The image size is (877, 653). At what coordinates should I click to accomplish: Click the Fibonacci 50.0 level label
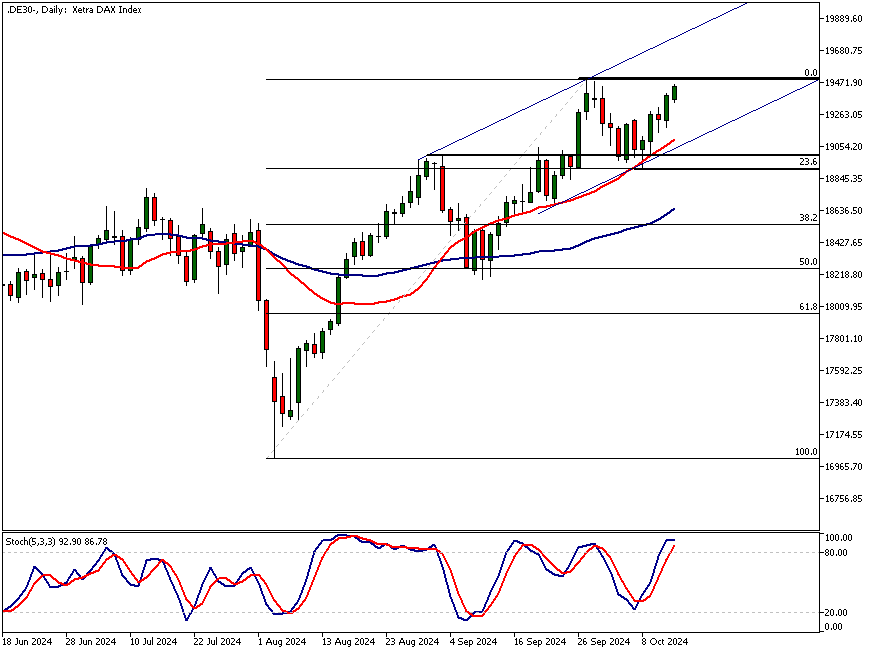[x=808, y=262]
